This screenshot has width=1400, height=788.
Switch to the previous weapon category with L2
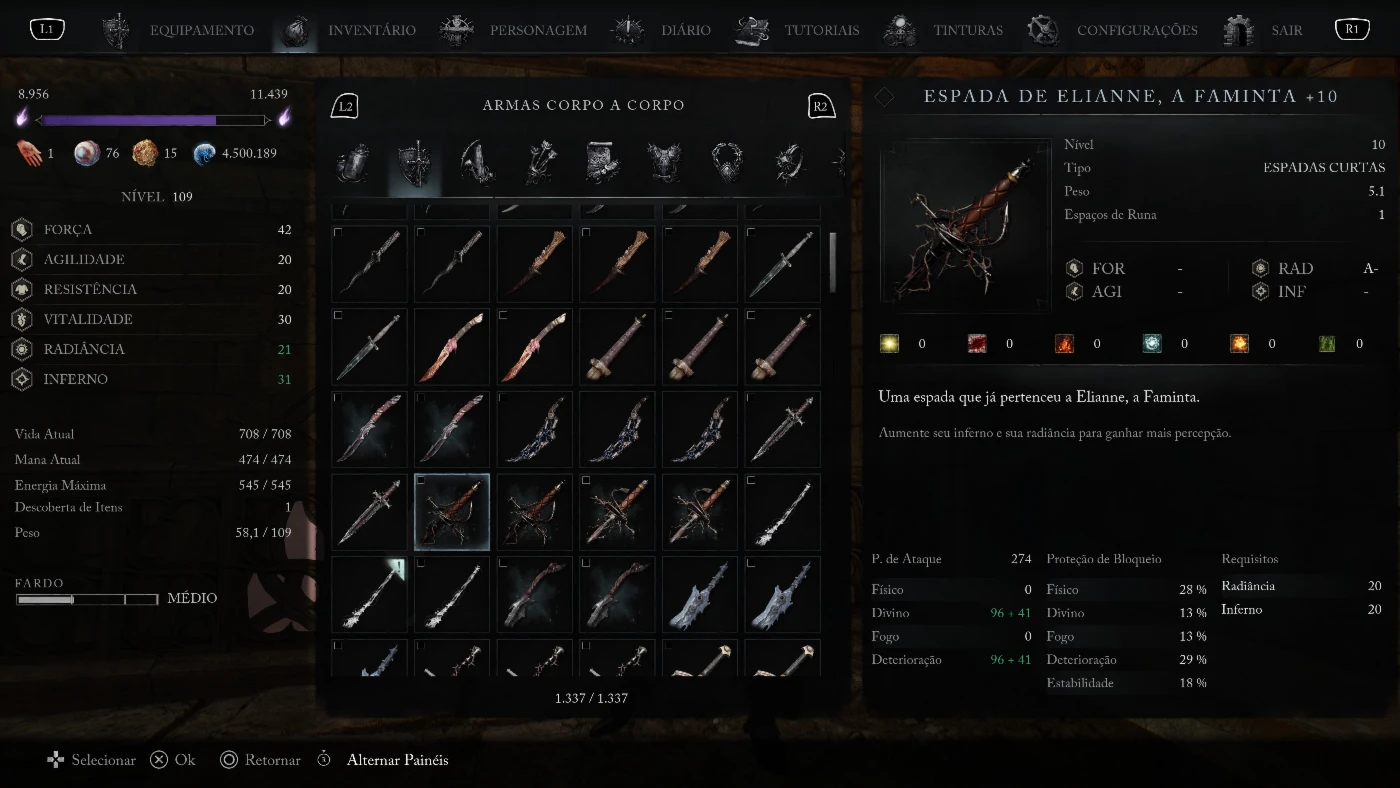coord(345,106)
